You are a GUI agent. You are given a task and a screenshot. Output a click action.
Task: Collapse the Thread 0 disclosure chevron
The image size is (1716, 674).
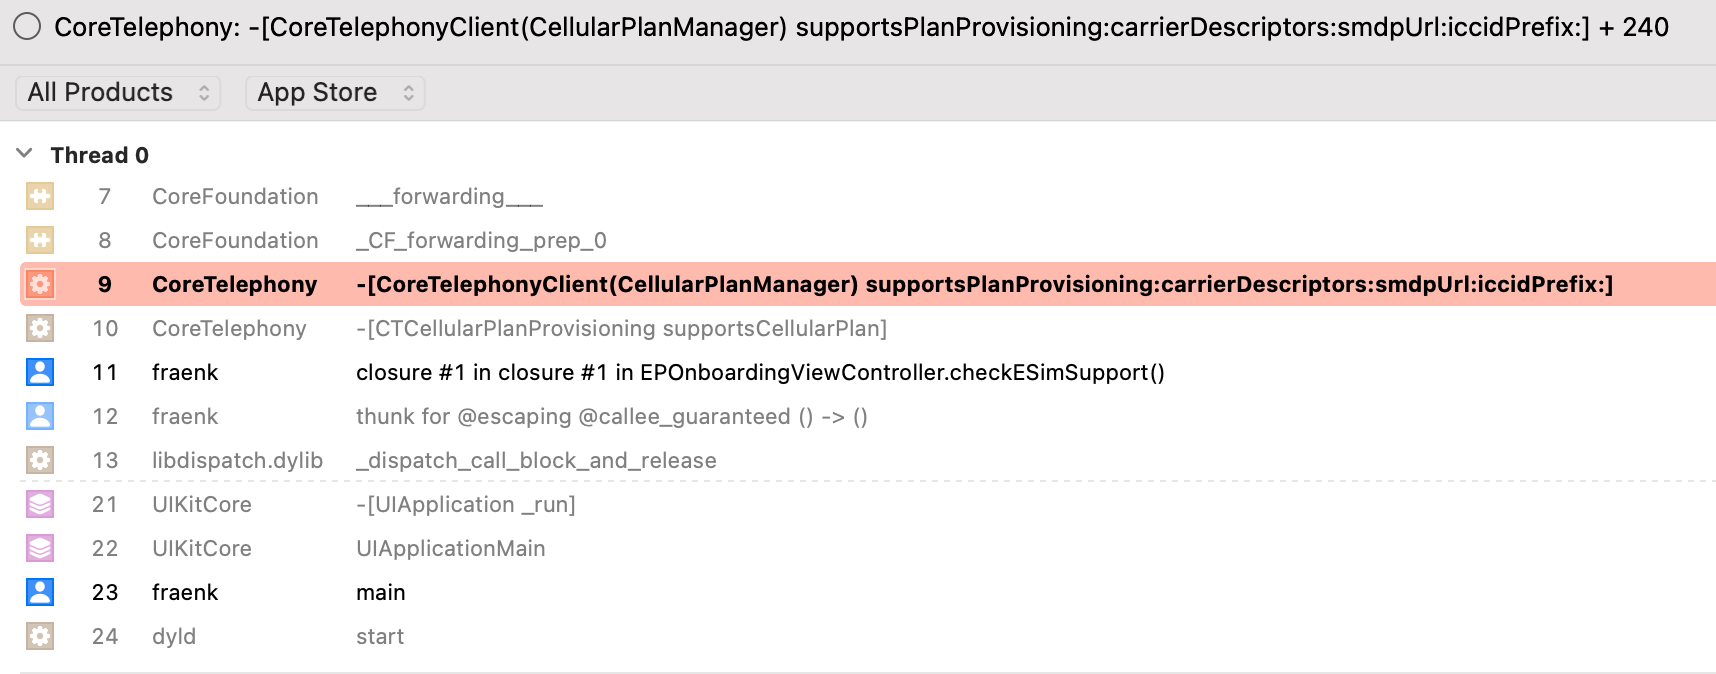(25, 154)
